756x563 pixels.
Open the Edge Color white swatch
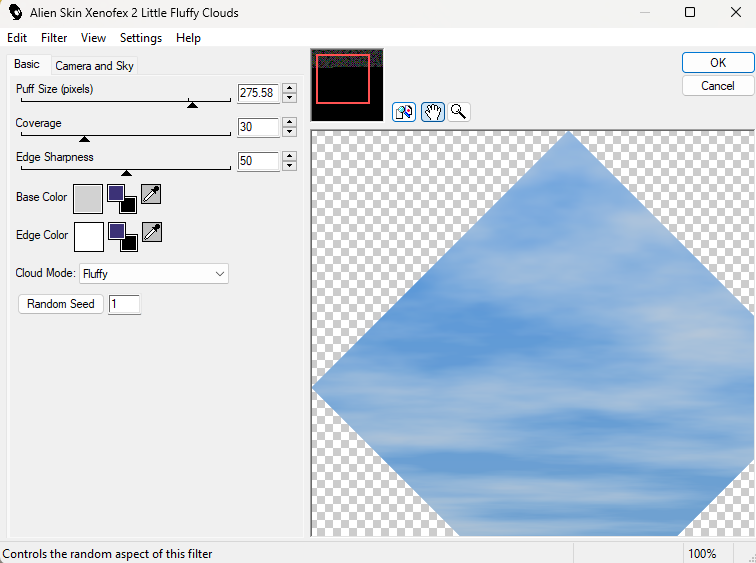[x=89, y=237]
